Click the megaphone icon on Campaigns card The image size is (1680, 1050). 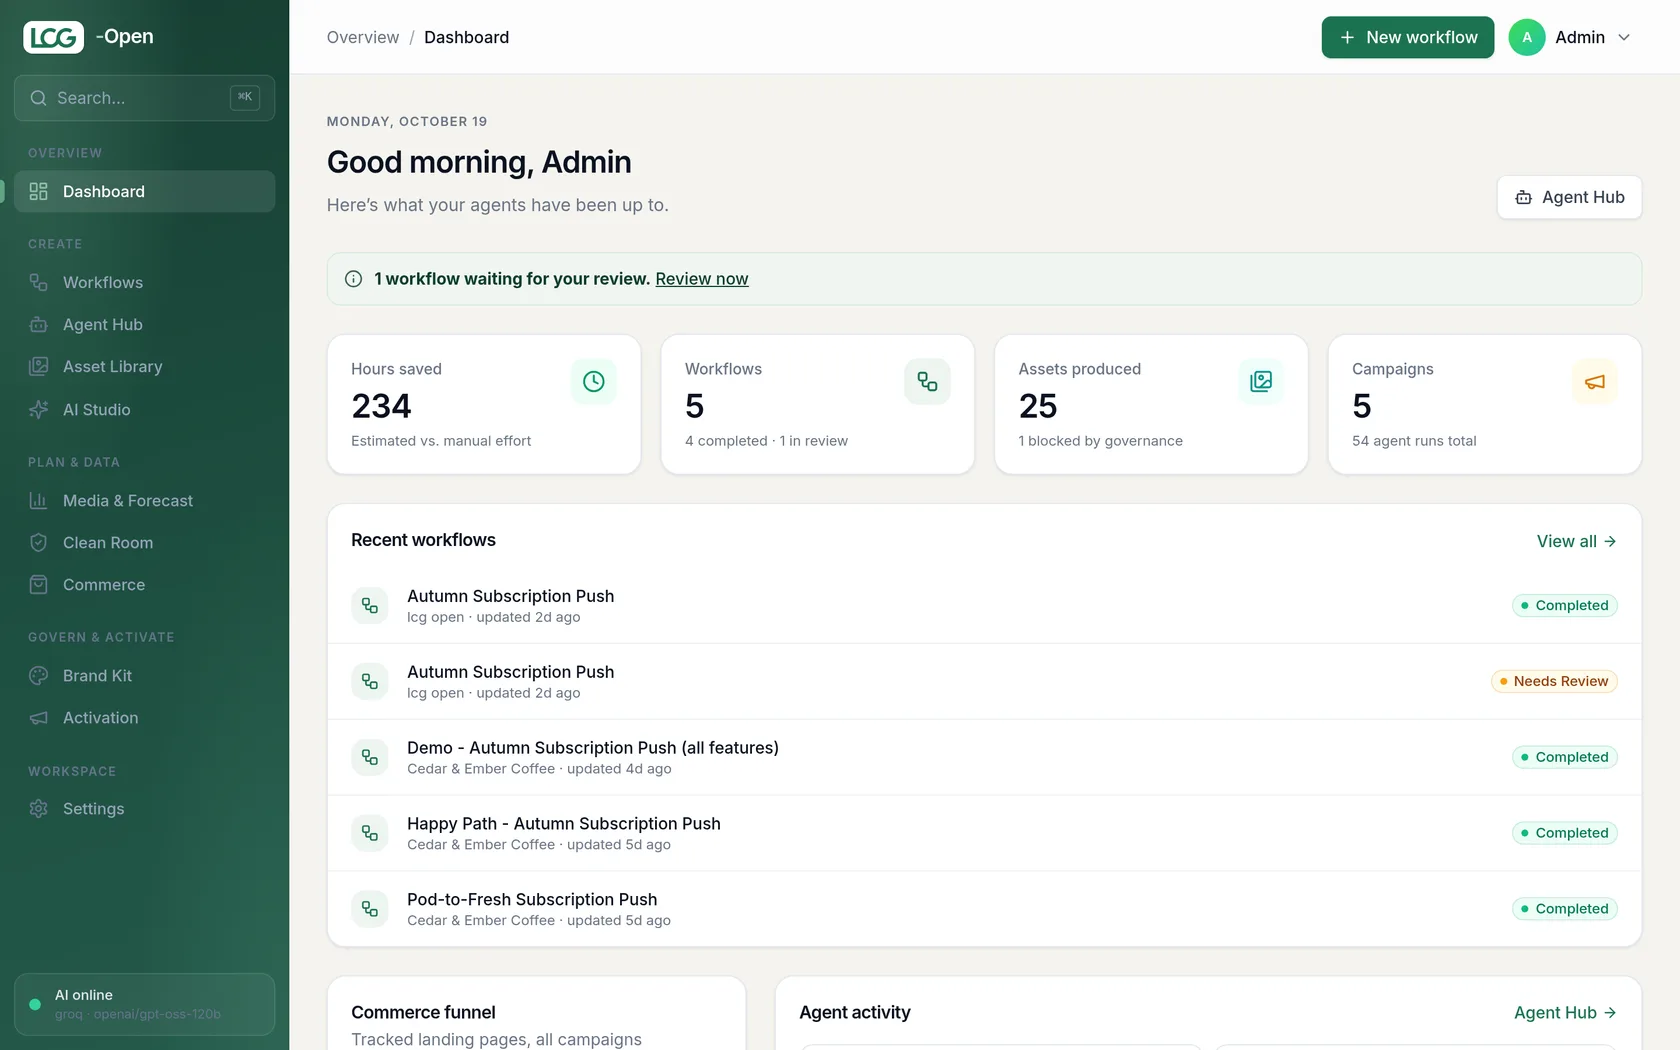tap(1595, 382)
